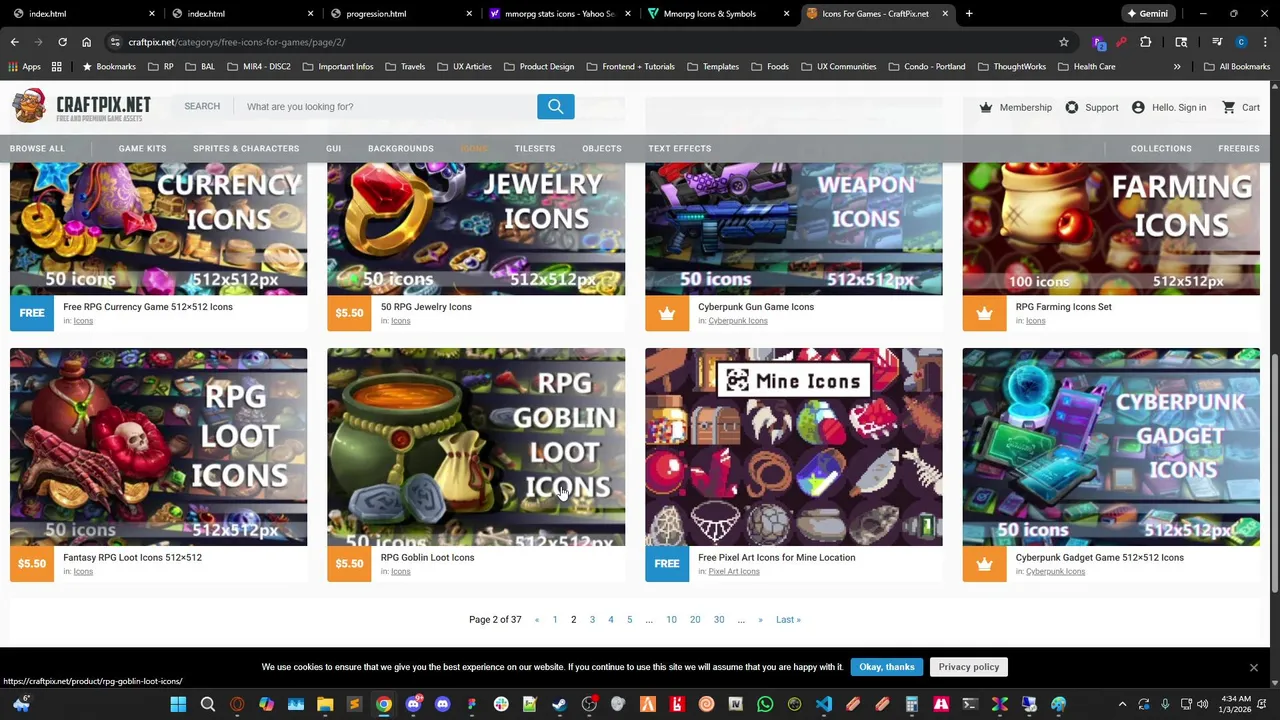Open the Windows Start button
Viewport: 1280px width, 720px height.
click(x=178, y=704)
